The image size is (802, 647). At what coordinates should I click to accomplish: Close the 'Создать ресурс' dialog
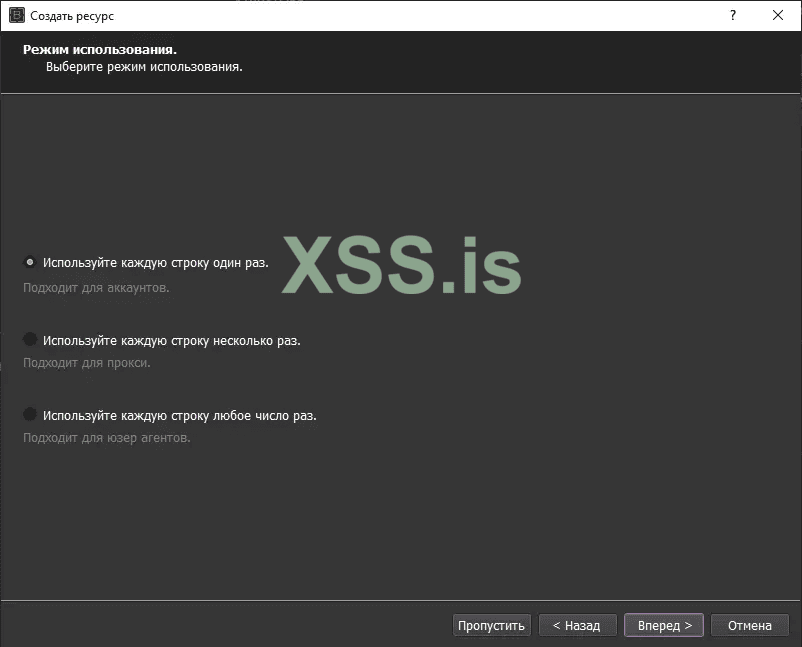pos(778,15)
